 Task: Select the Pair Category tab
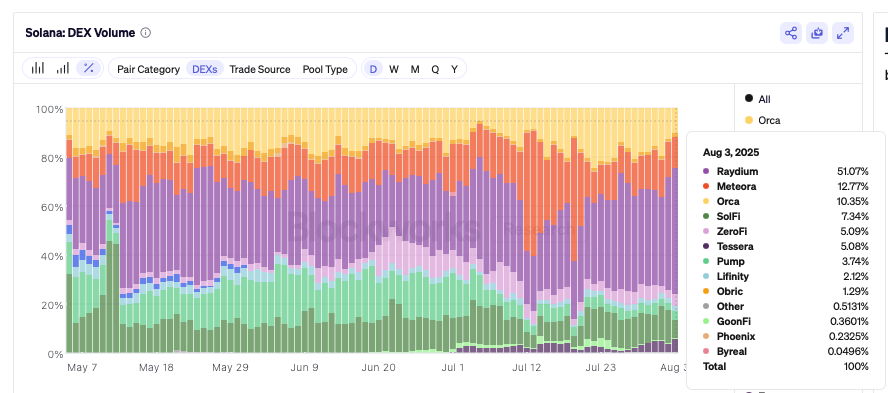pyautogui.click(x=148, y=69)
